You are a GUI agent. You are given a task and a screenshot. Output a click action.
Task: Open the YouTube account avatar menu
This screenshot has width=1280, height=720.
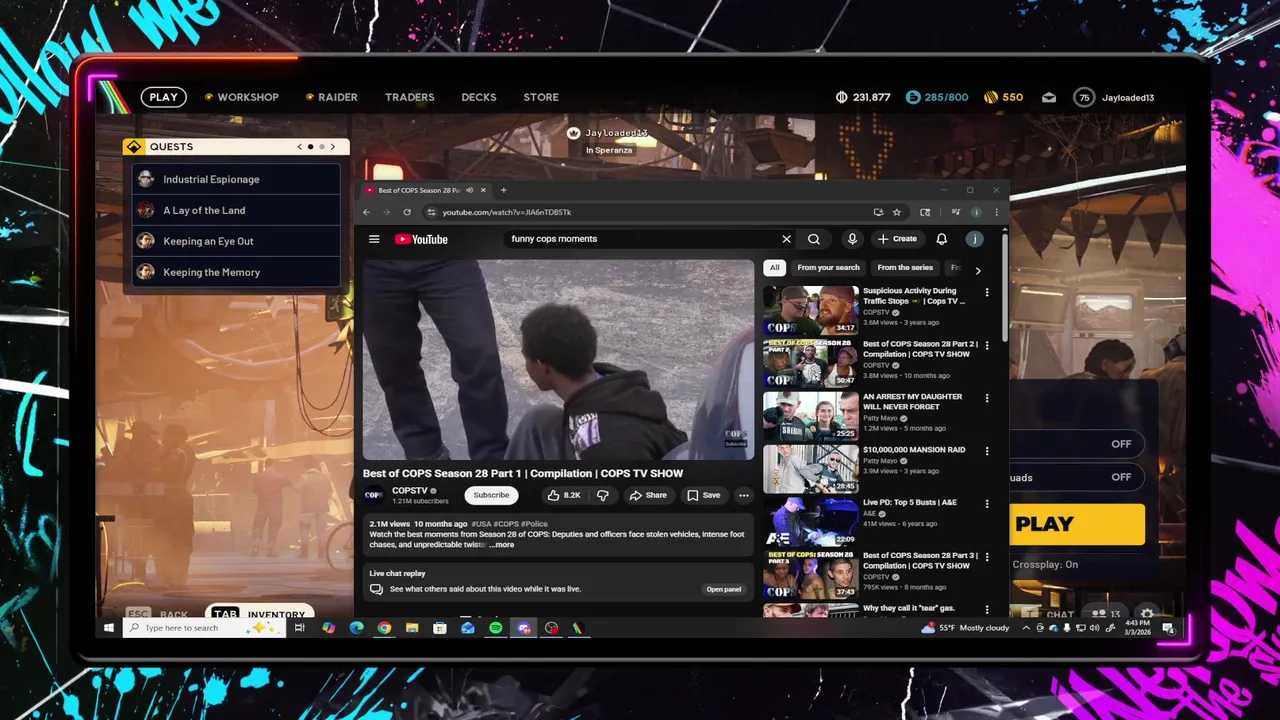pos(974,239)
